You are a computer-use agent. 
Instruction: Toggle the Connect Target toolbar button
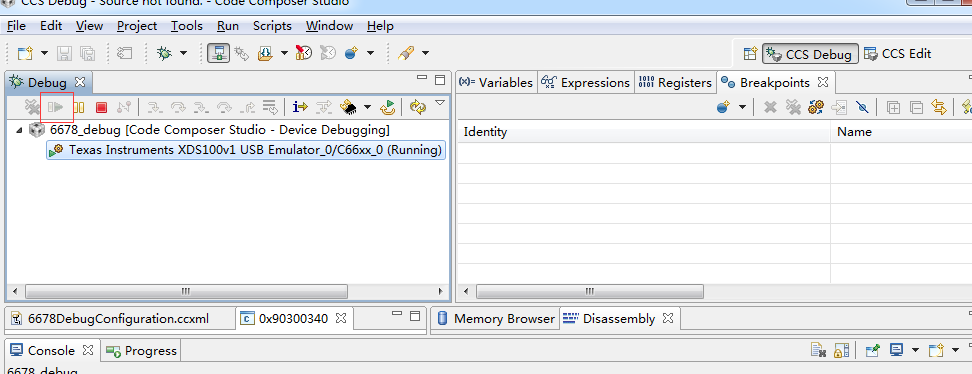tap(218, 53)
